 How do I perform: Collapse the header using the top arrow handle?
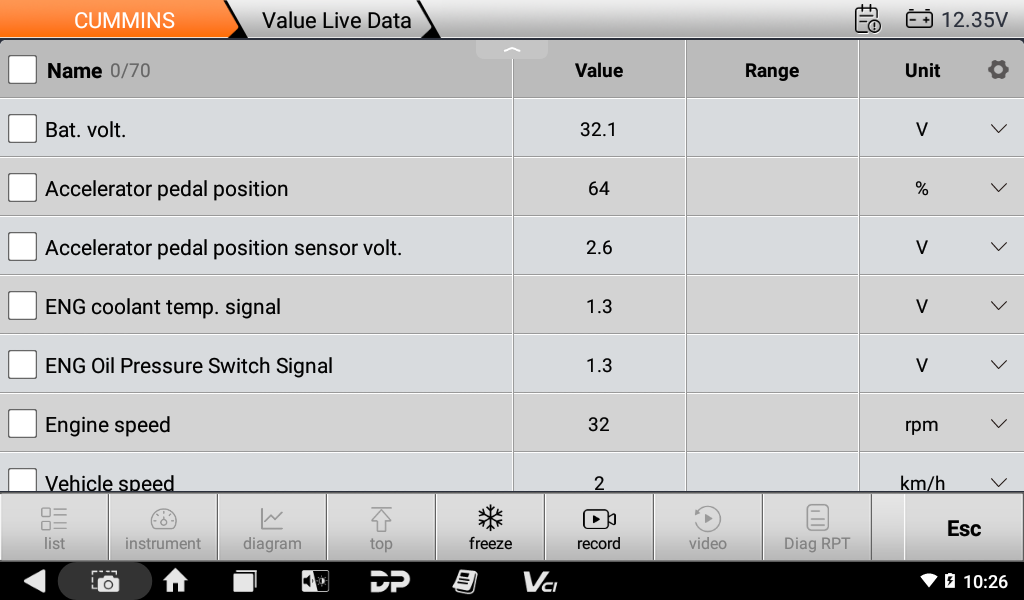coord(512,50)
